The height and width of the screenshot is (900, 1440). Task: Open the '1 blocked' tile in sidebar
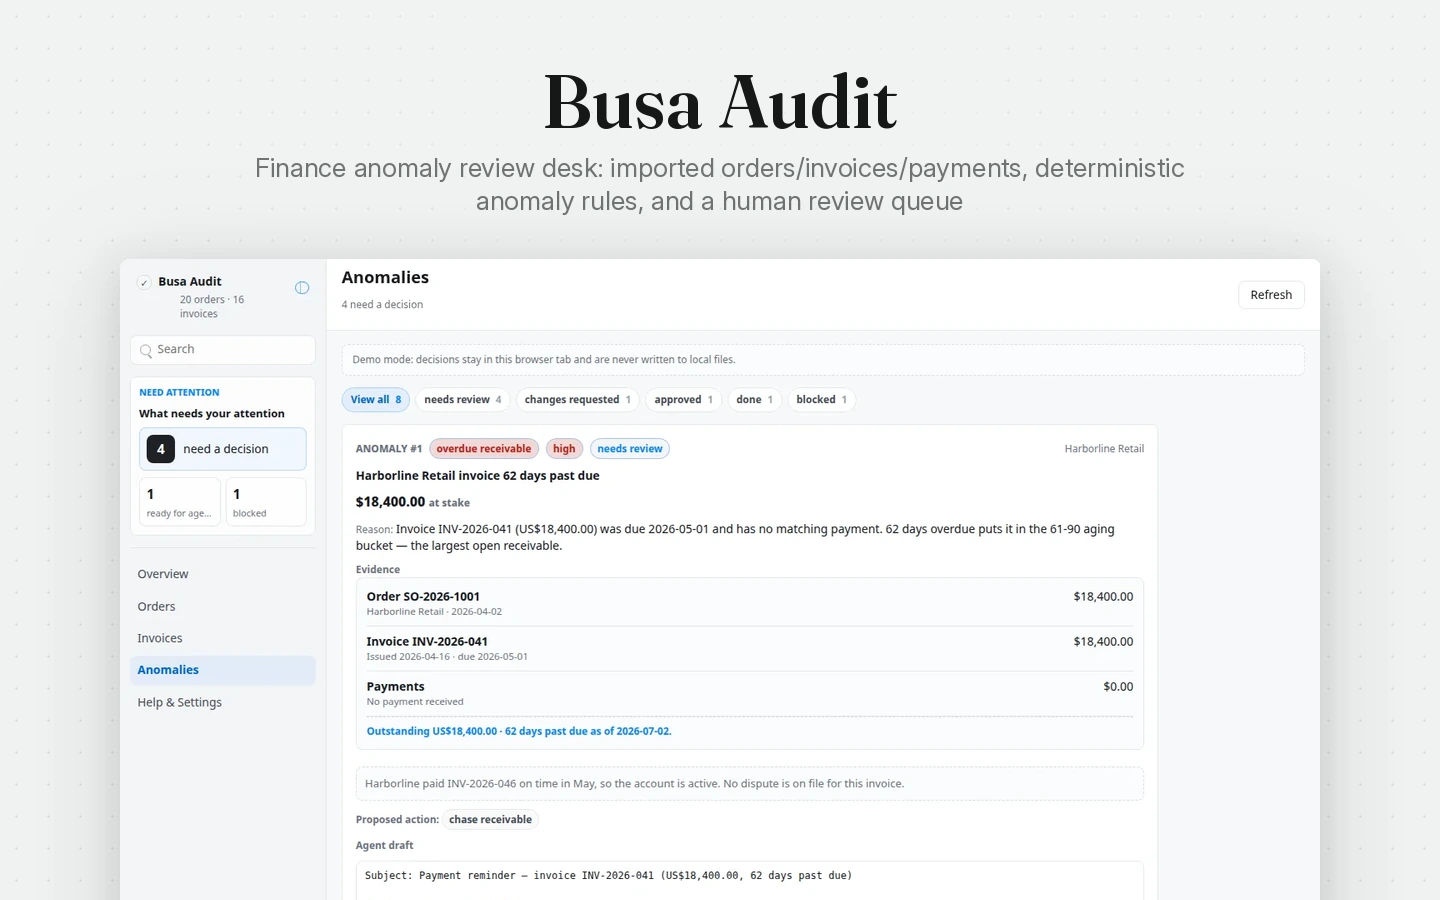(x=266, y=502)
